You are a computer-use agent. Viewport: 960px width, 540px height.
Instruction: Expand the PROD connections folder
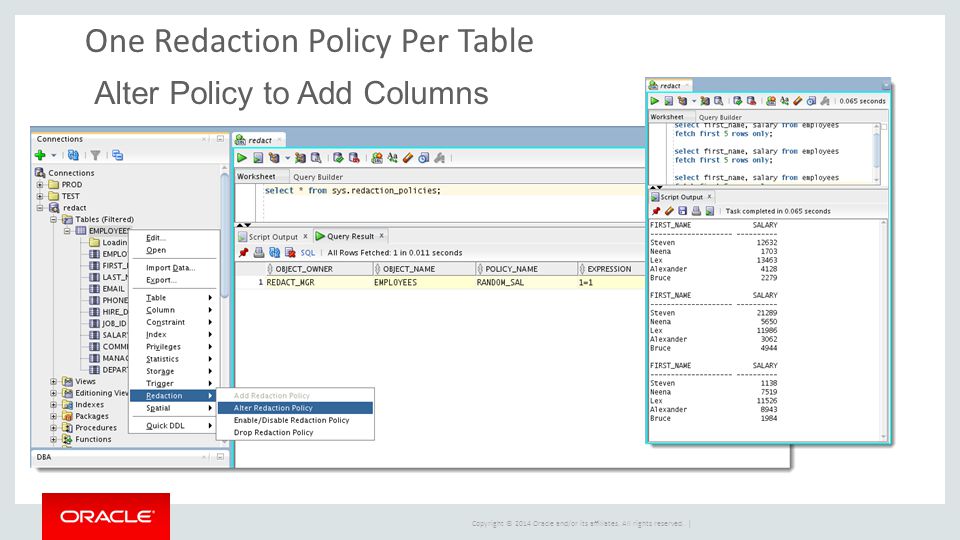click(x=40, y=184)
